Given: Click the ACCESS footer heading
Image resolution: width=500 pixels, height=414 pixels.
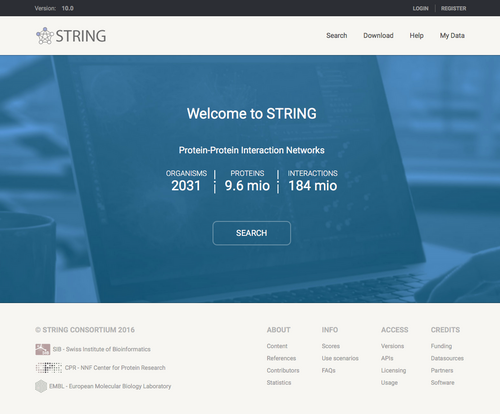Looking at the screenshot, I should (x=395, y=330).
